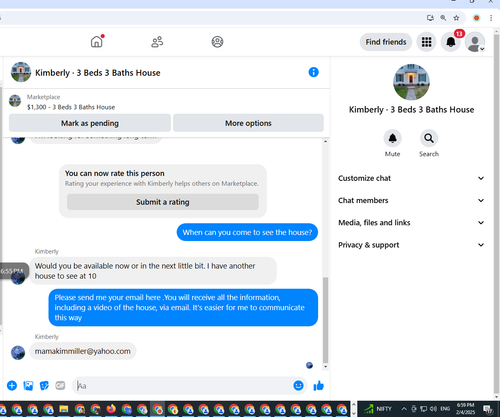The height and width of the screenshot is (417, 500).
Task: Attach a photo using the image icon
Action: (28, 386)
